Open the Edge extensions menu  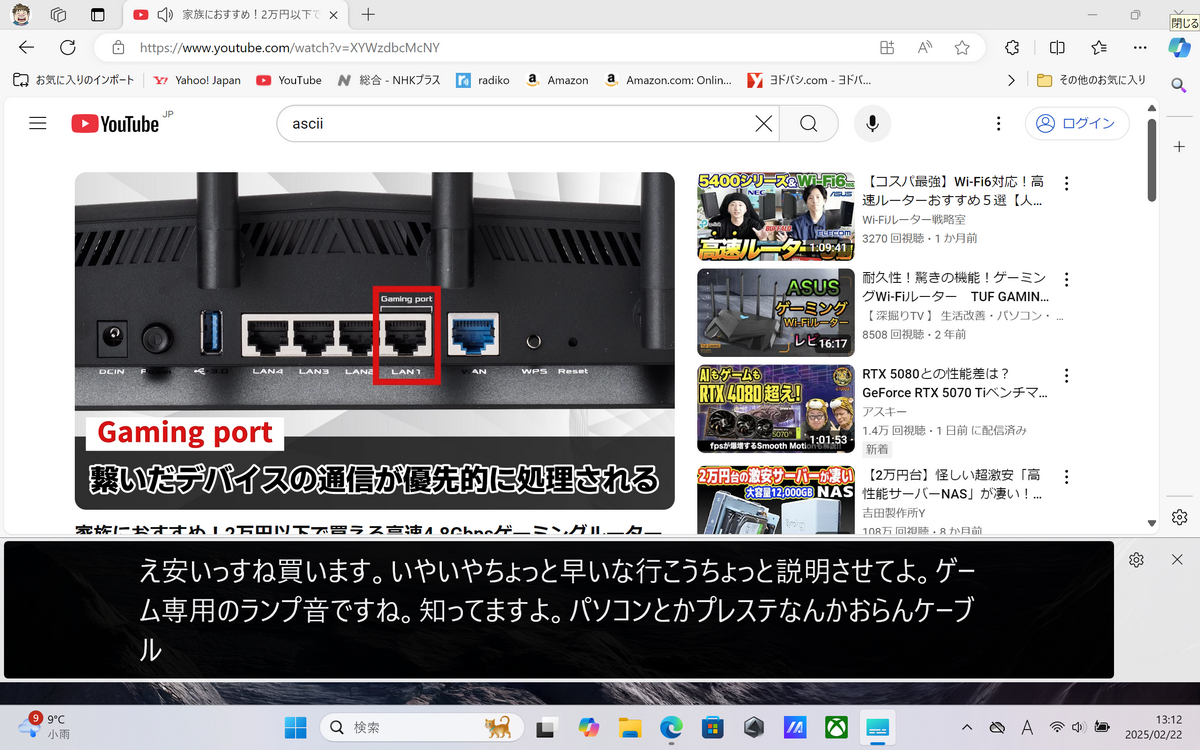(1012, 47)
